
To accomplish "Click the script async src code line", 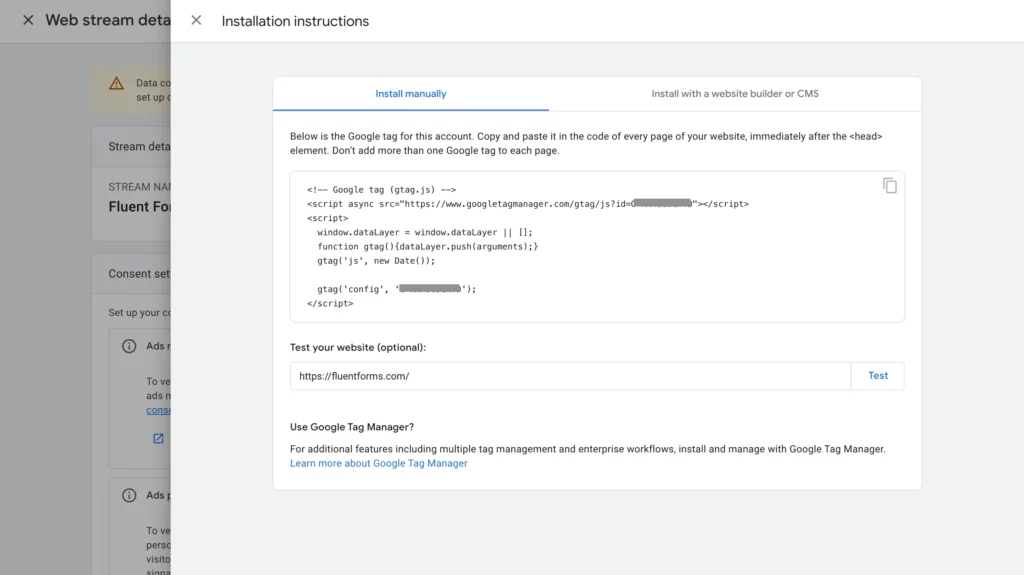I will click(528, 204).
